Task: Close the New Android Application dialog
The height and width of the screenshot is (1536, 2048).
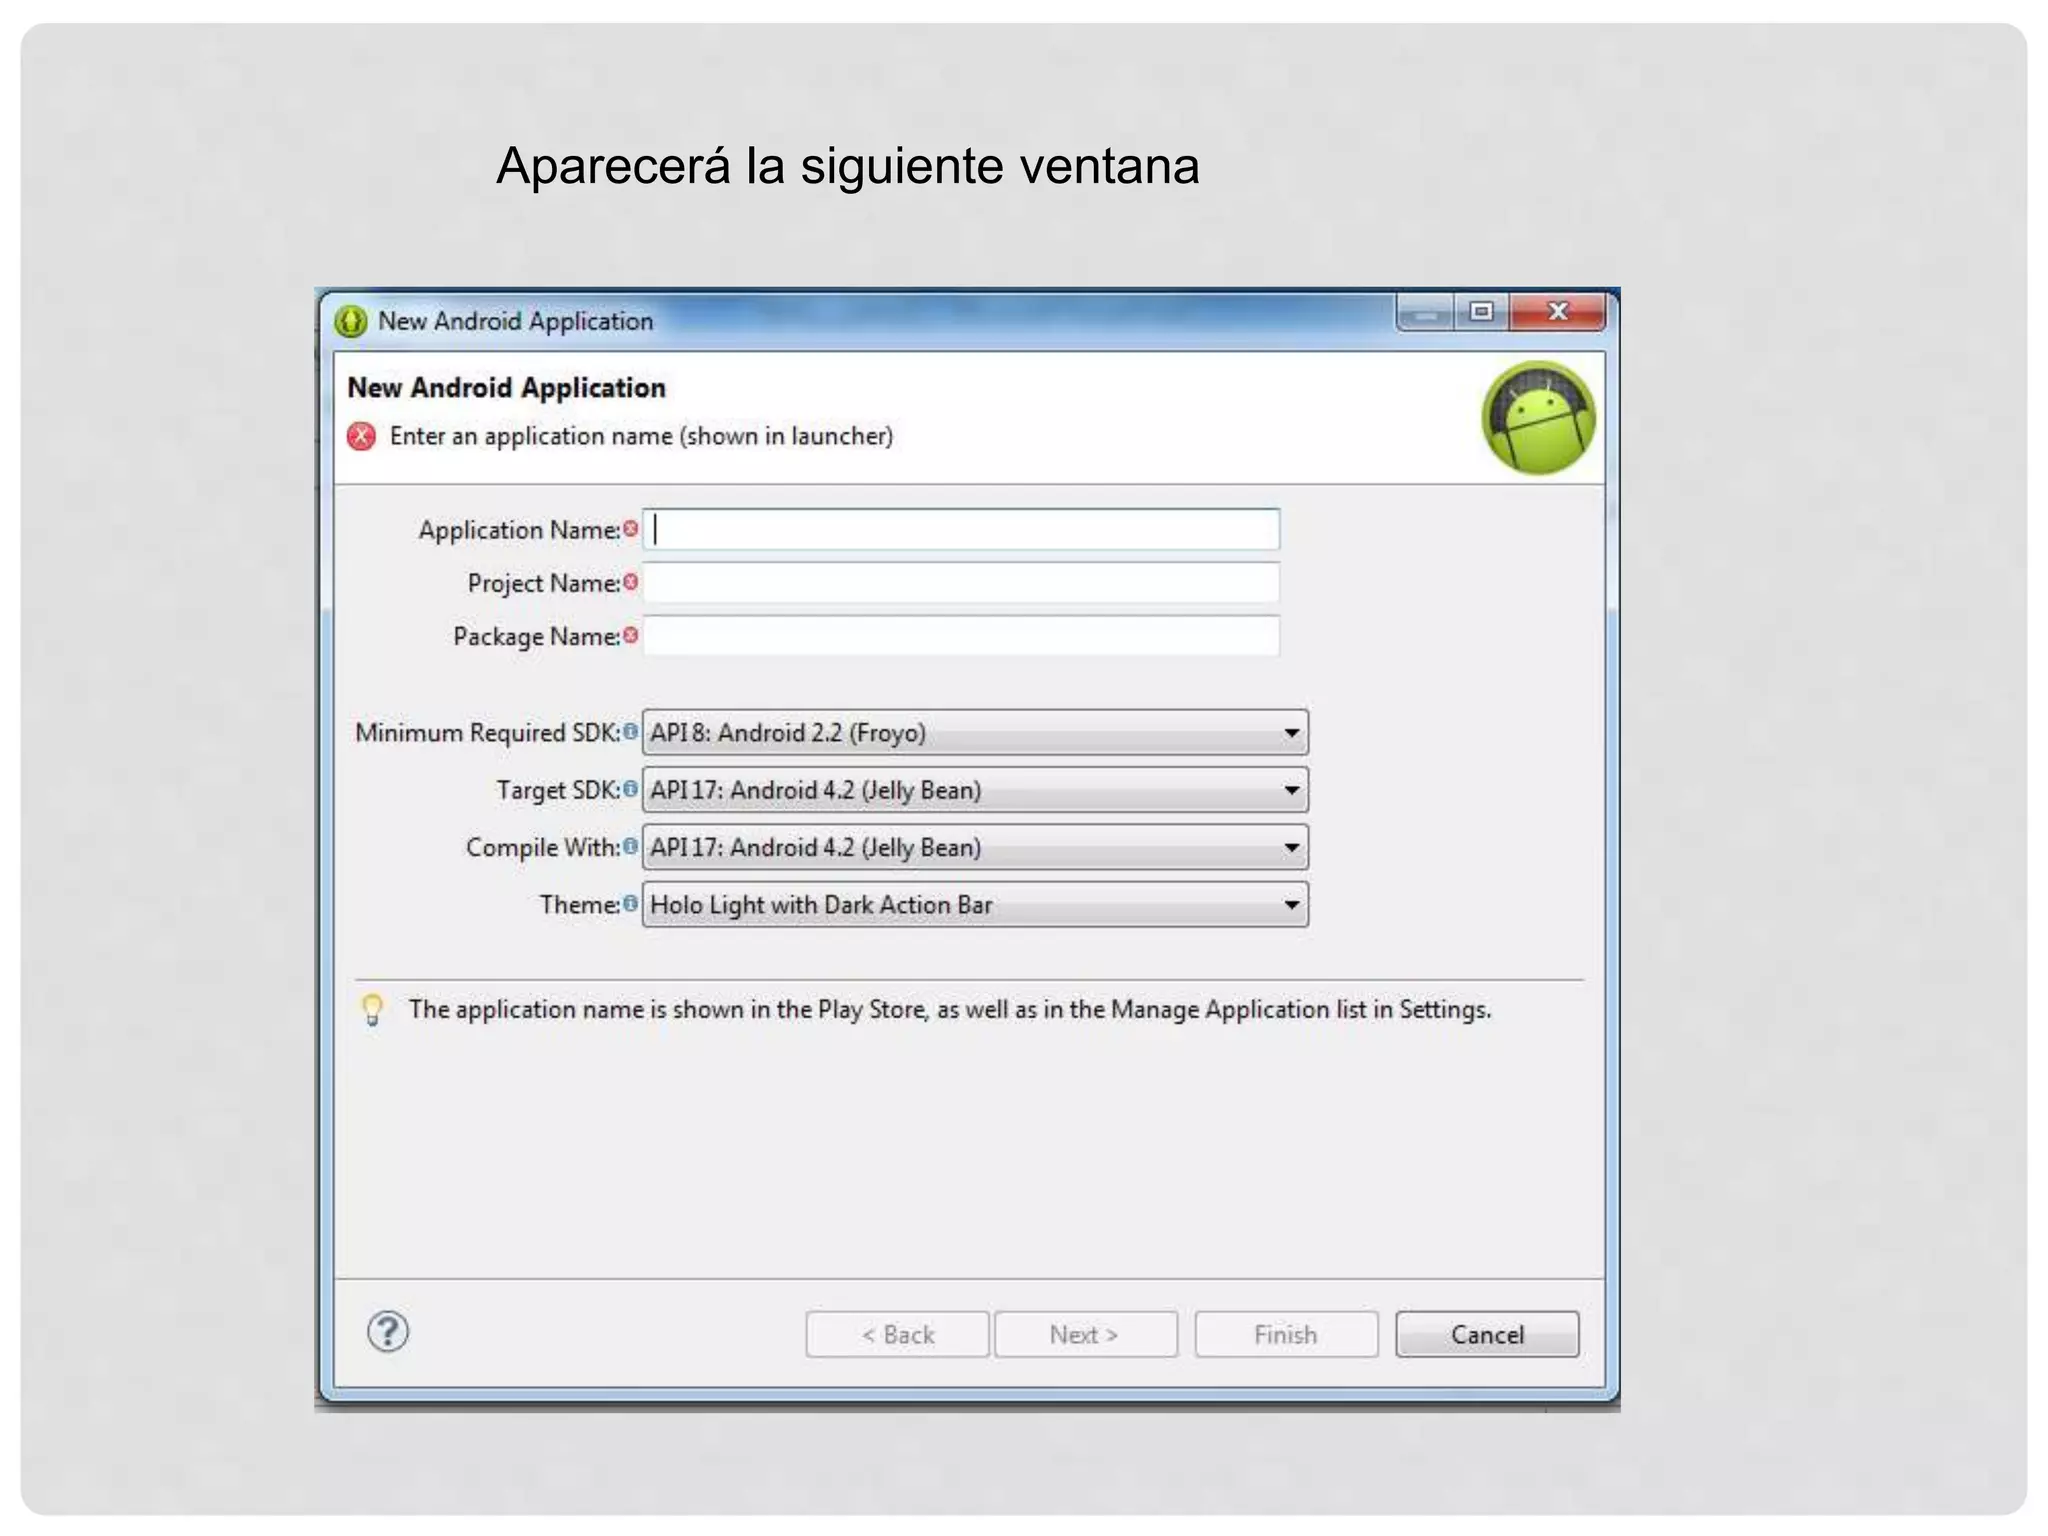Action: (1557, 312)
